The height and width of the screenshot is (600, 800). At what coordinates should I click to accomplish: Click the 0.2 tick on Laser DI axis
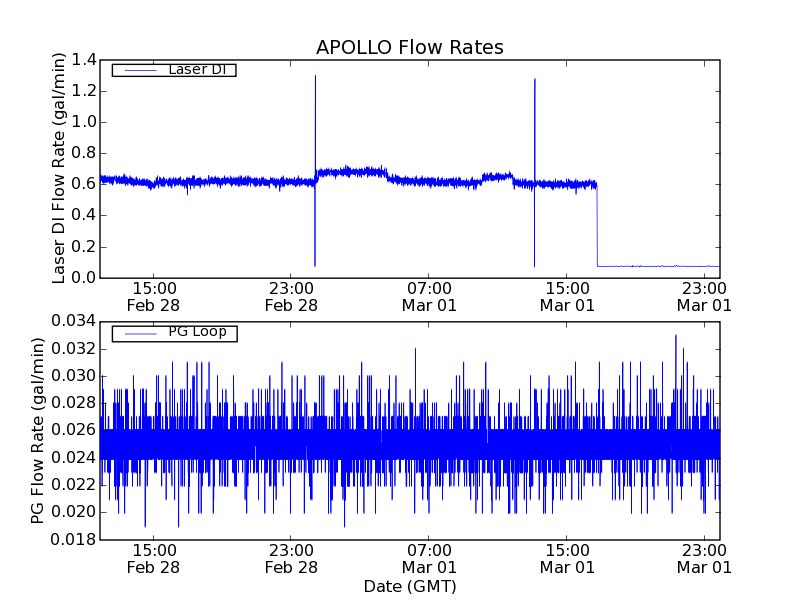[84, 247]
